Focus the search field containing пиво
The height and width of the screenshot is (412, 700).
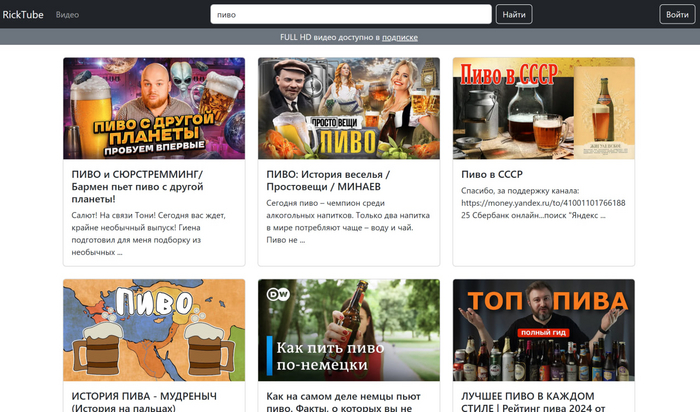point(351,14)
